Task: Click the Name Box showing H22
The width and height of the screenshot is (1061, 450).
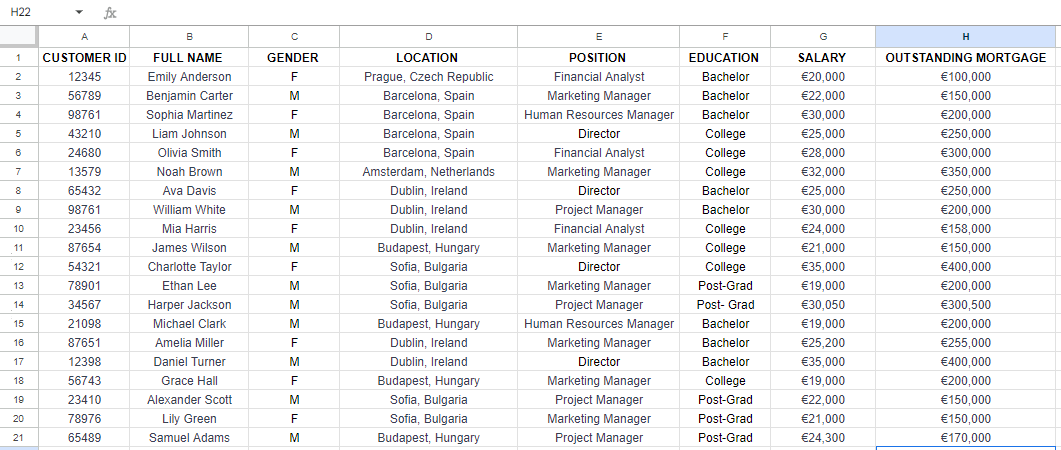Action: coord(35,13)
